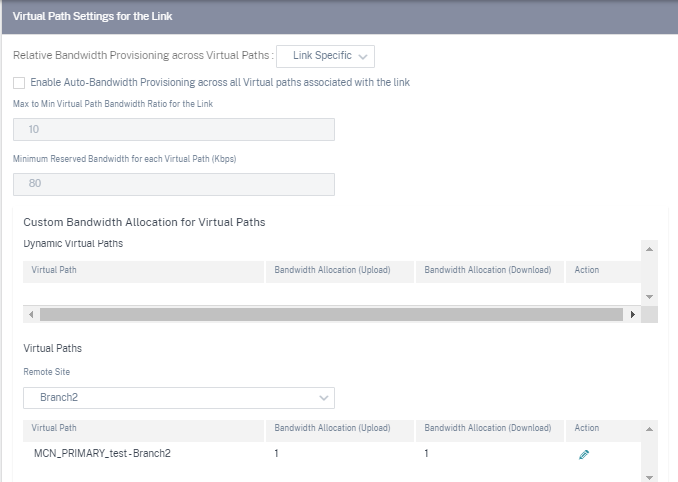Image resolution: width=678 pixels, height=482 pixels.
Task: Click the Minimum Reserved Bandwidth field
Action: tap(174, 184)
